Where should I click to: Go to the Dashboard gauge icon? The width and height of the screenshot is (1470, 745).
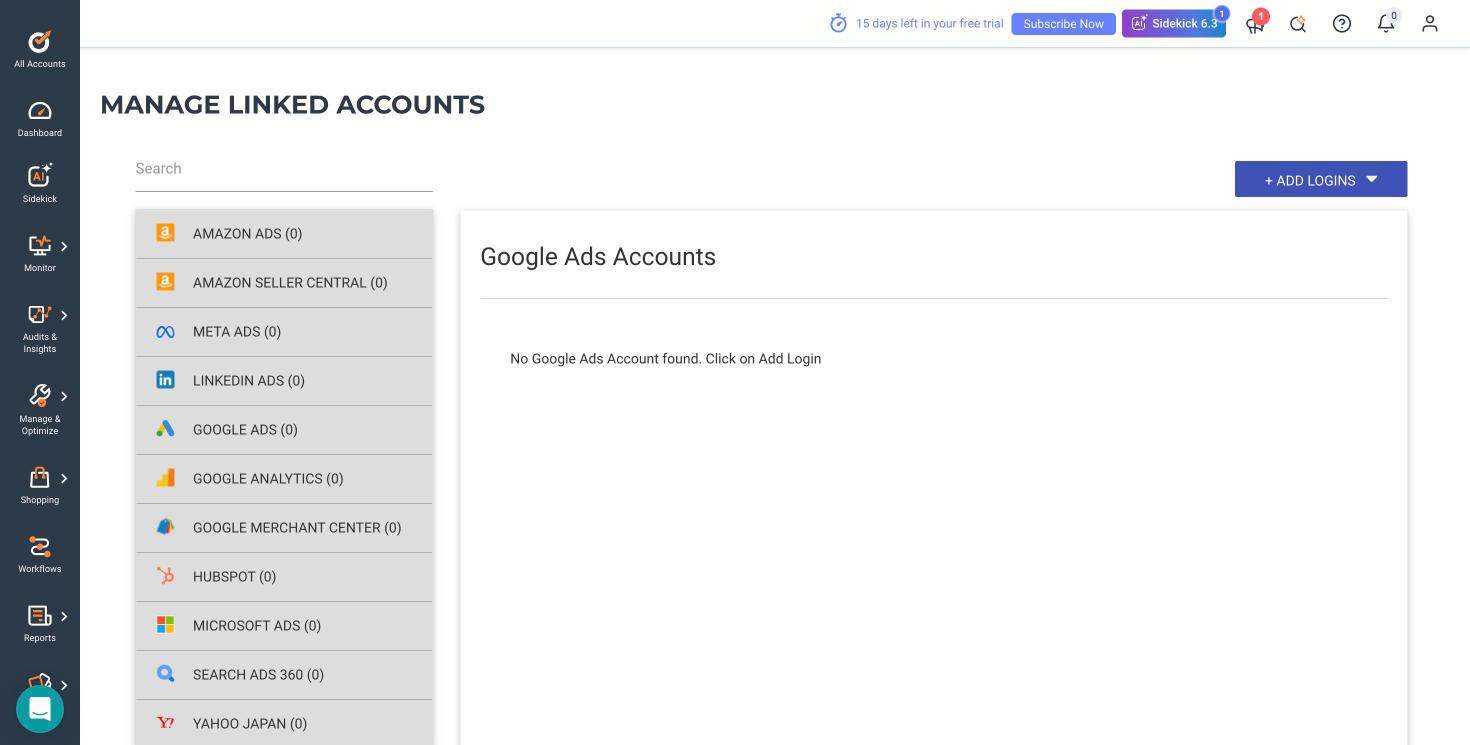[40, 111]
